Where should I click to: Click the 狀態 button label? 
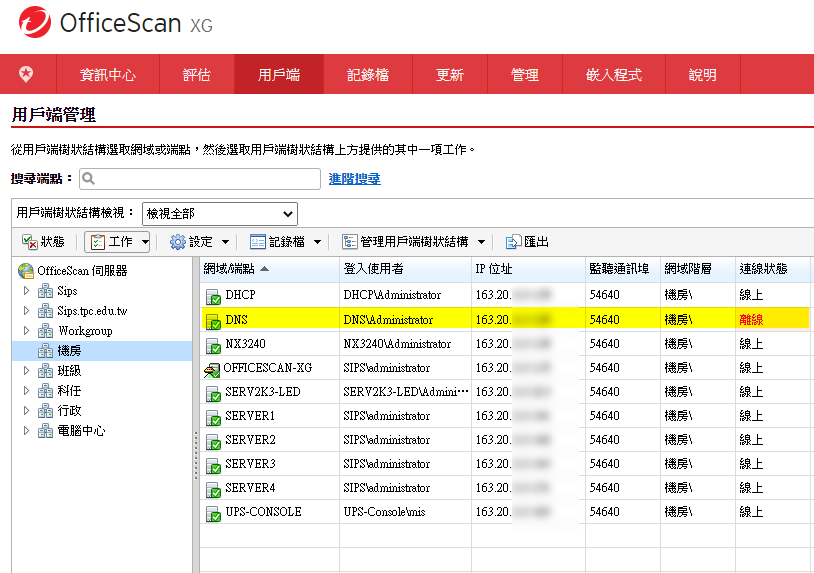tap(52, 242)
